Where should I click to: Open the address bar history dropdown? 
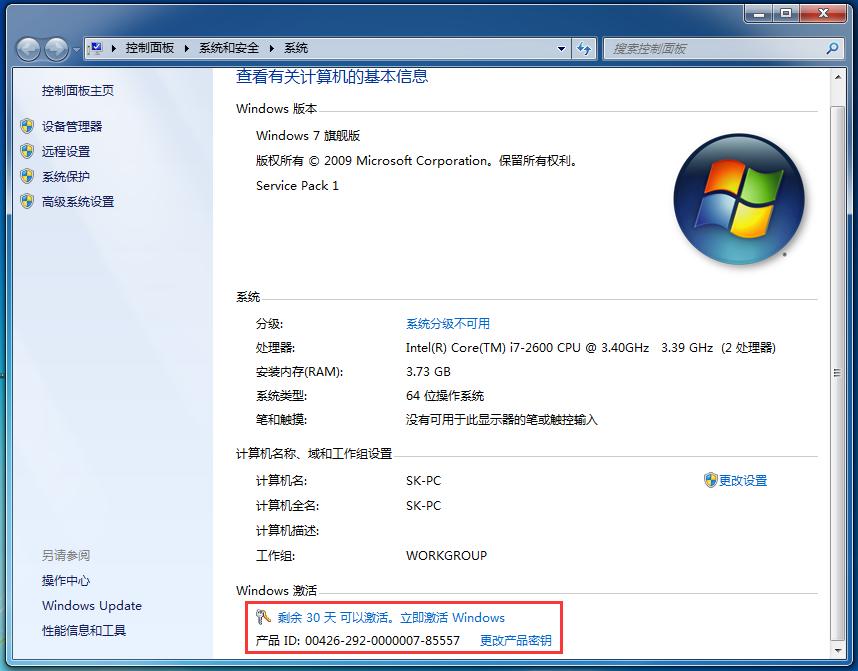(x=562, y=48)
